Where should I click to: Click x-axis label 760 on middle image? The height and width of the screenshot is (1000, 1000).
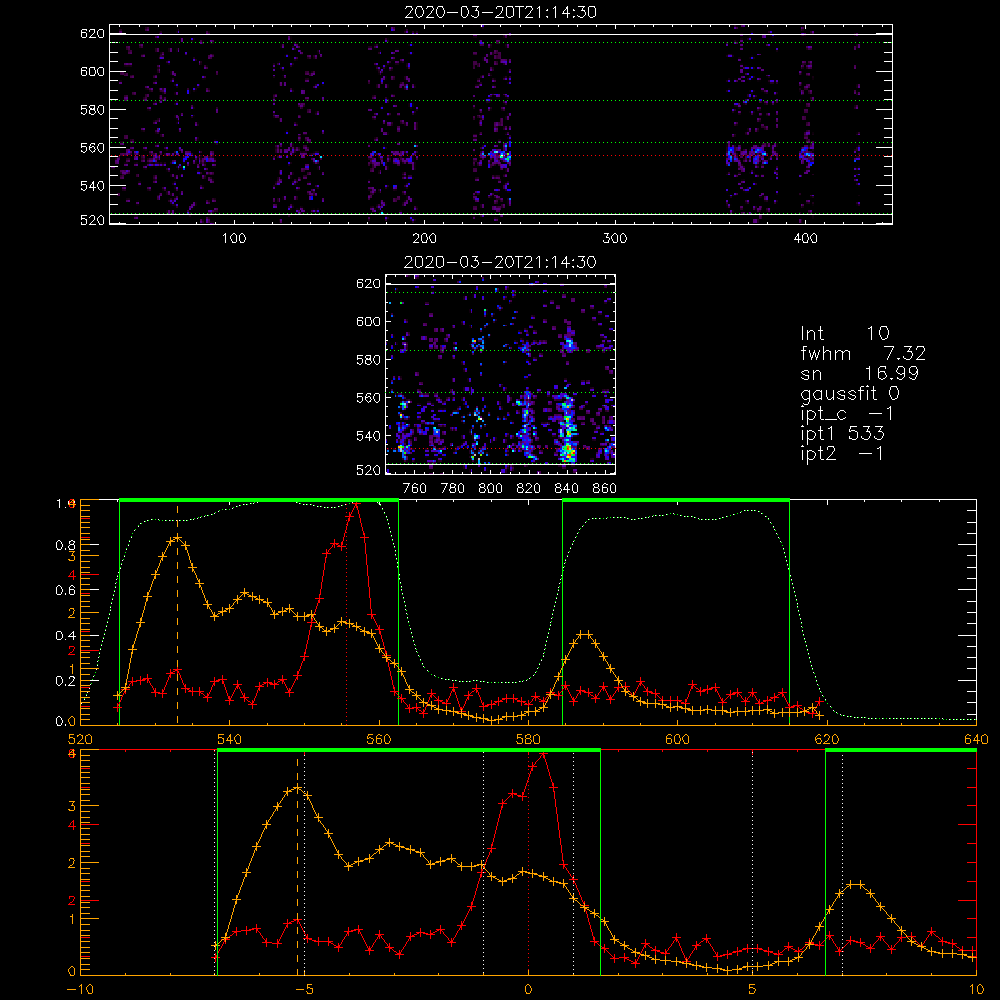tap(415, 489)
